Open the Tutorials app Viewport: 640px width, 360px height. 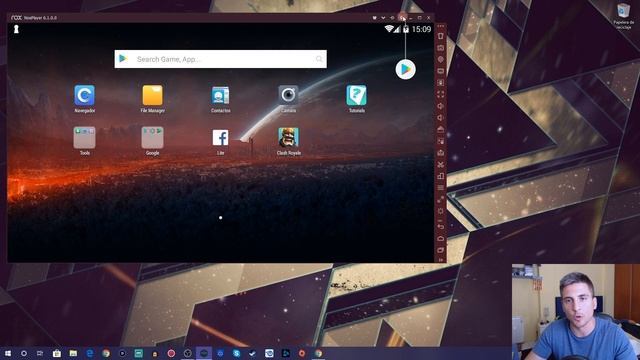pos(356,95)
